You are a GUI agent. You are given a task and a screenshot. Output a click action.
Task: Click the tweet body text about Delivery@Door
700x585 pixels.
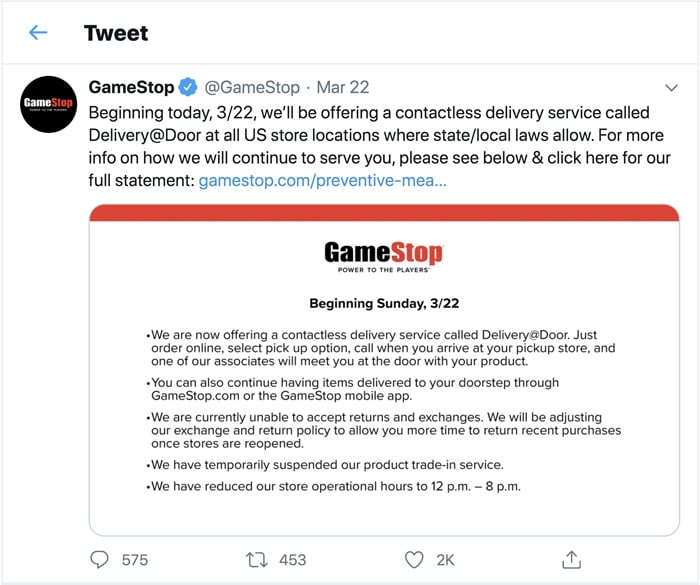coord(380,135)
